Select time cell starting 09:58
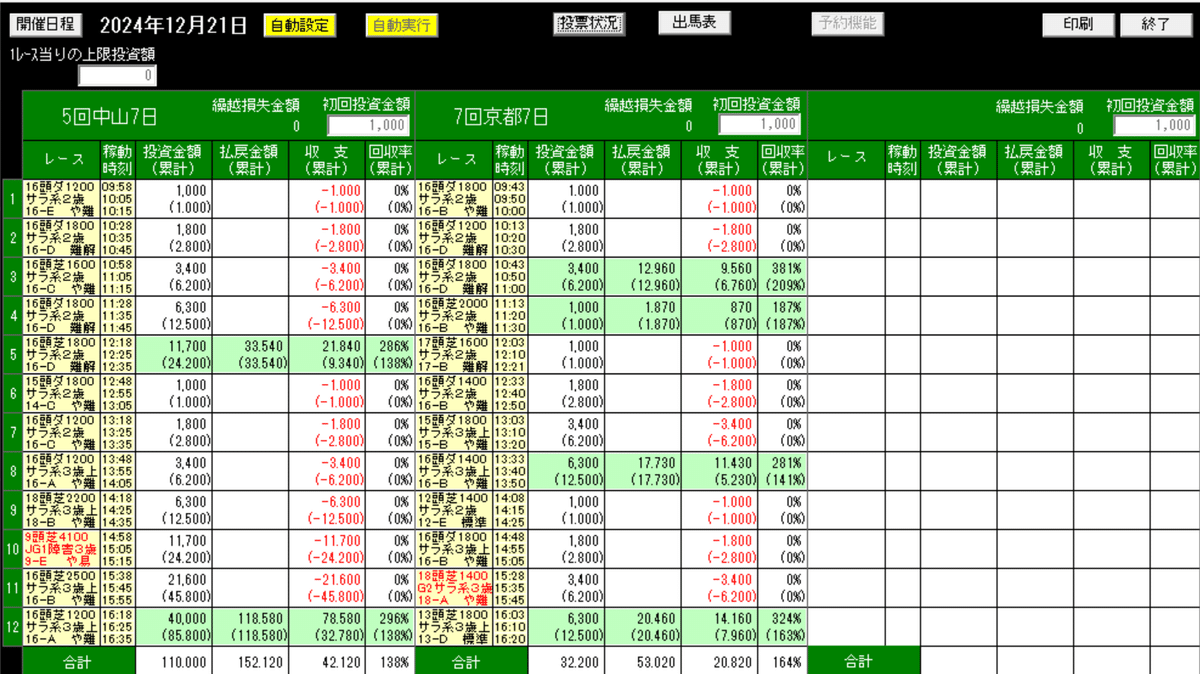 (x=117, y=198)
